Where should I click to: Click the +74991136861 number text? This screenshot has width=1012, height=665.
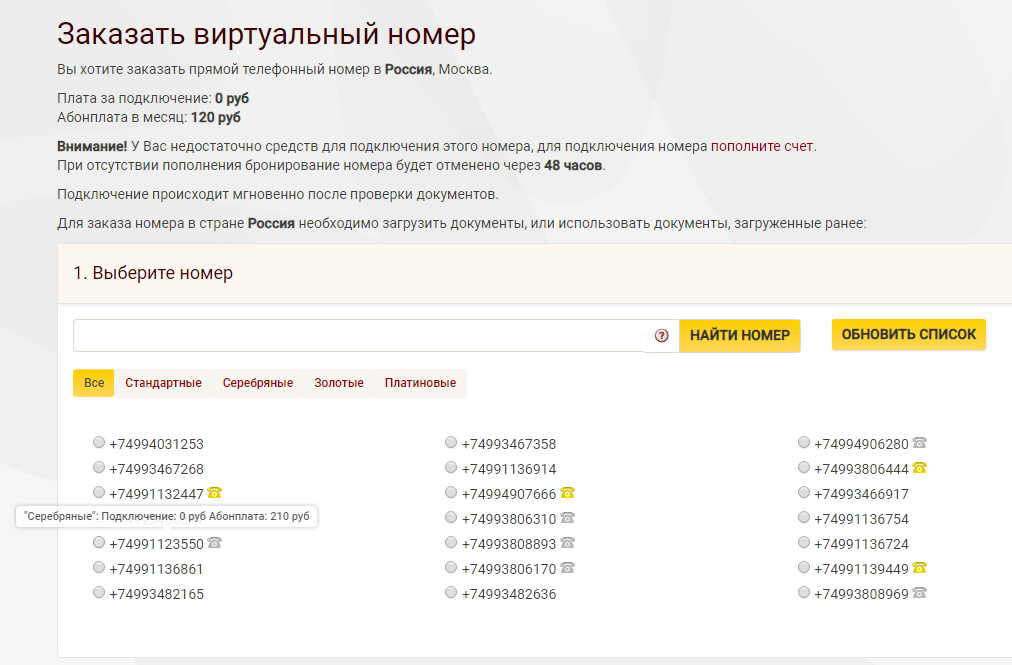click(156, 569)
